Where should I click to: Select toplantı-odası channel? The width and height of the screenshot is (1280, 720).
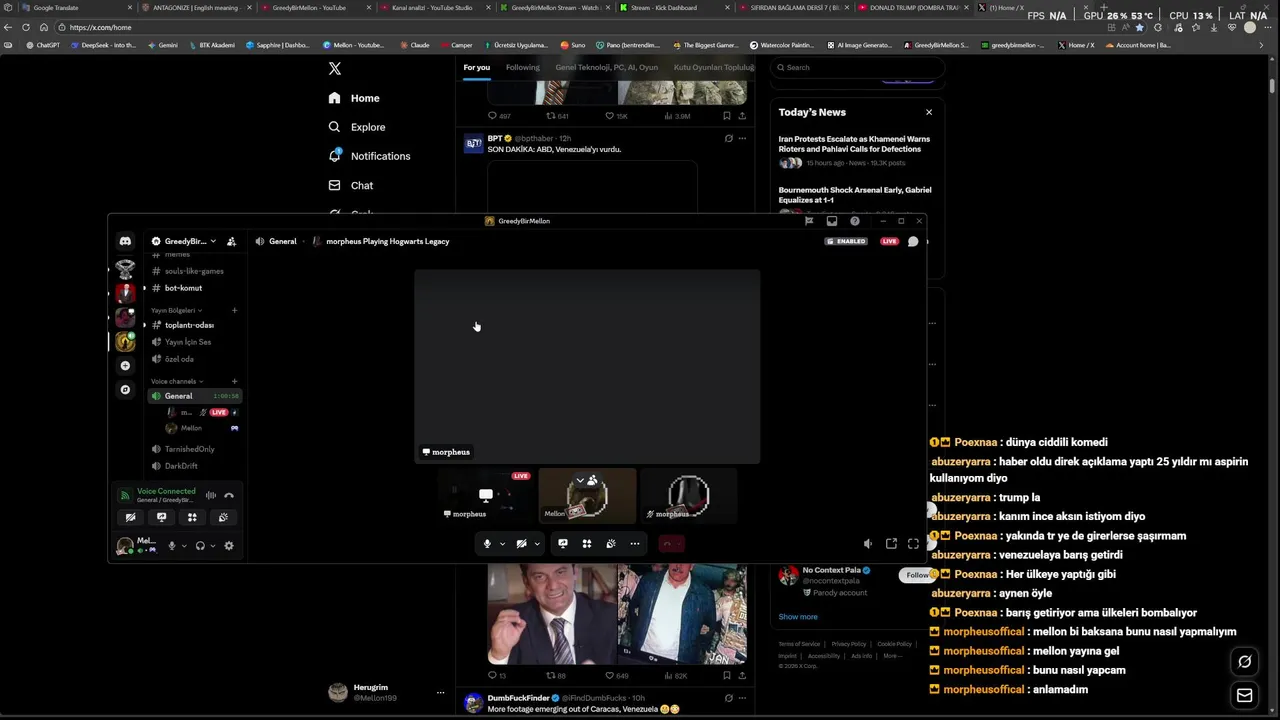pyautogui.click(x=189, y=325)
